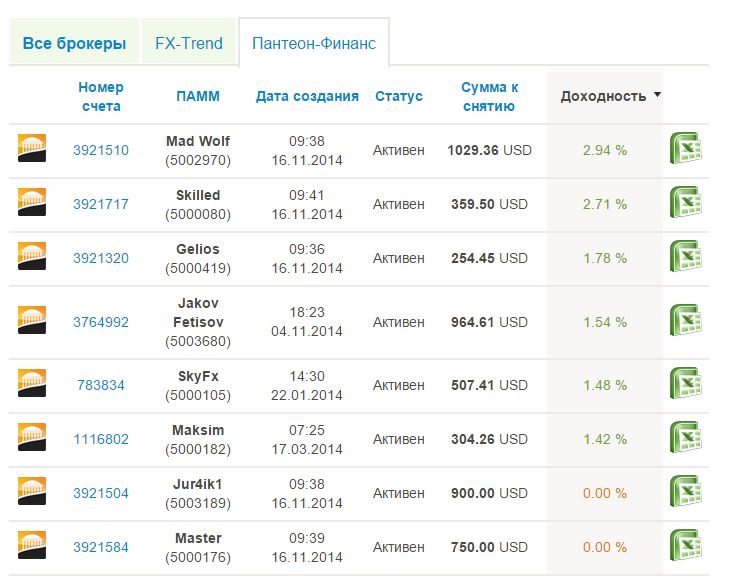
Task: Click the broker logo beside account 783834
Action: tap(32, 385)
